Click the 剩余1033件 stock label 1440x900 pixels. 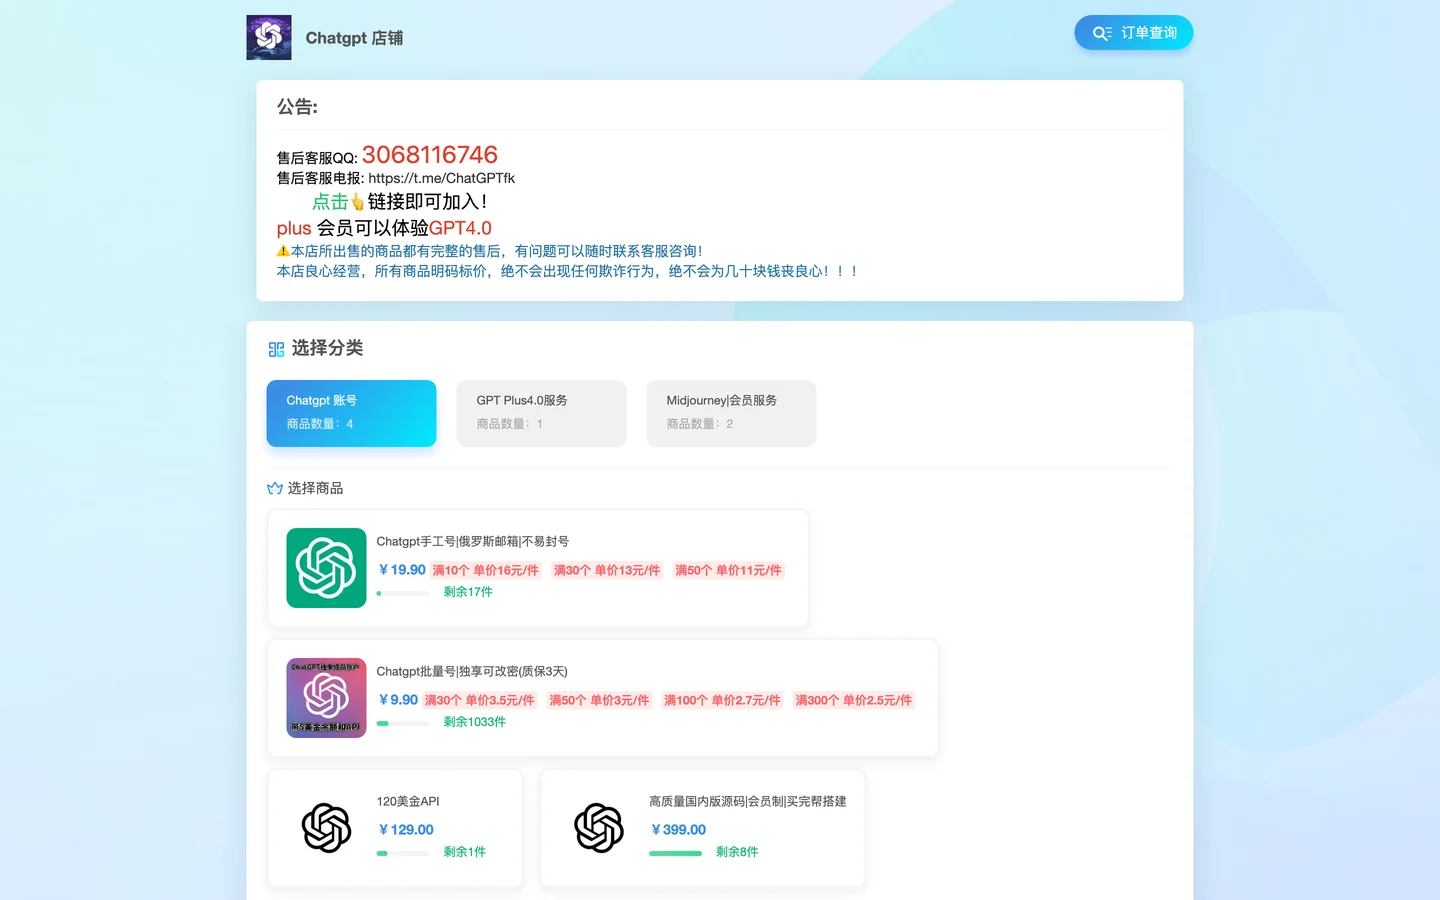475,722
